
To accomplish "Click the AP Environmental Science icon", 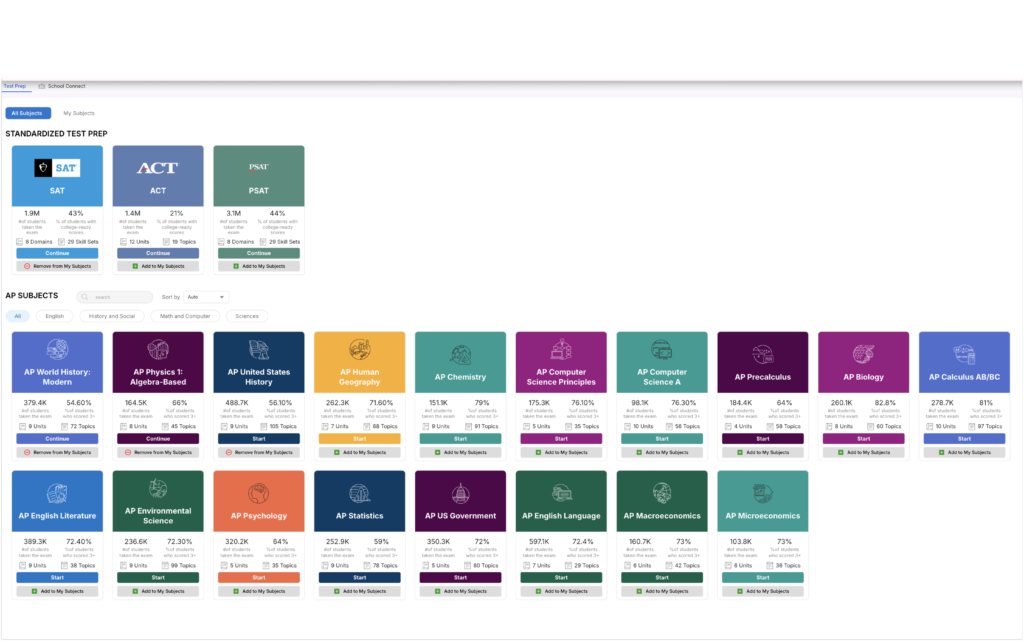I will point(158,489).
